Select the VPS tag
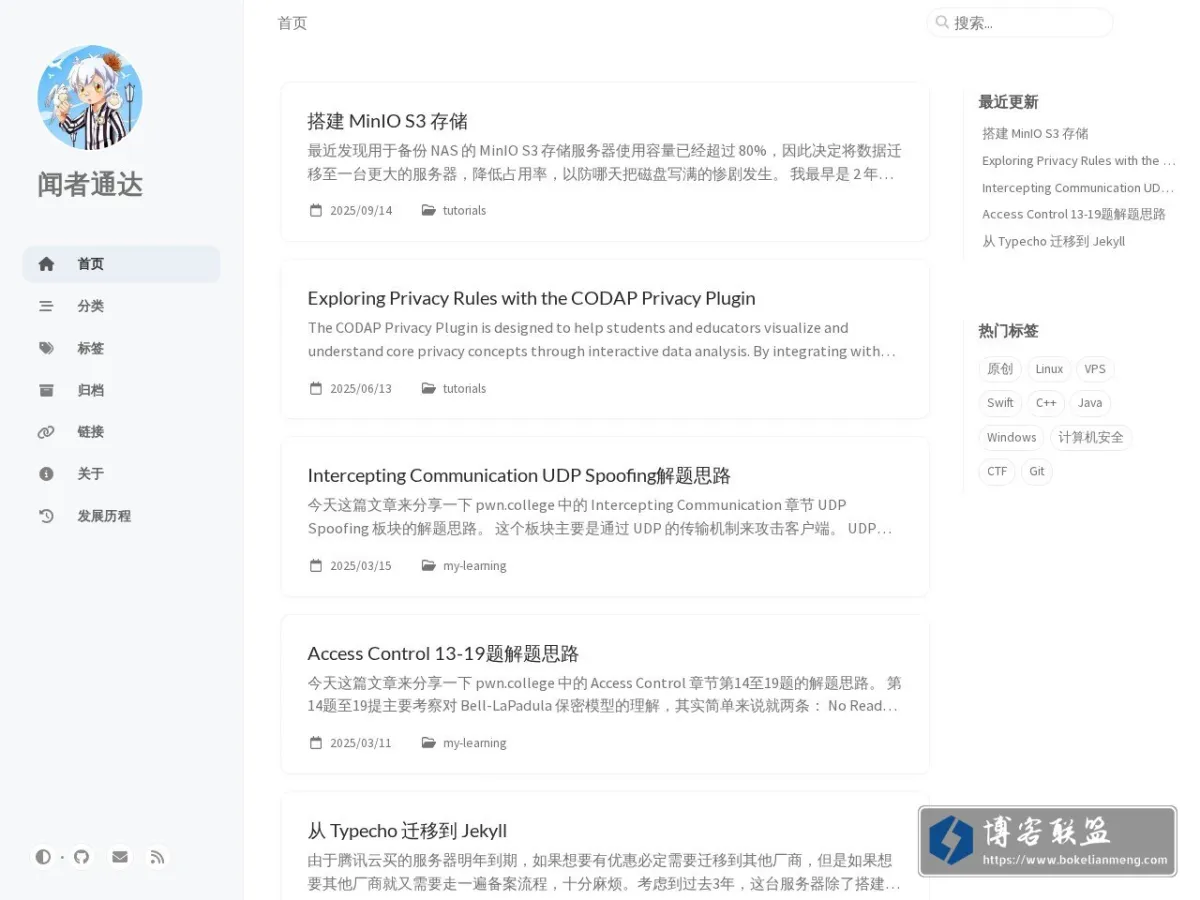This screenshot has width=1200, height=900. pos(1095,369)
